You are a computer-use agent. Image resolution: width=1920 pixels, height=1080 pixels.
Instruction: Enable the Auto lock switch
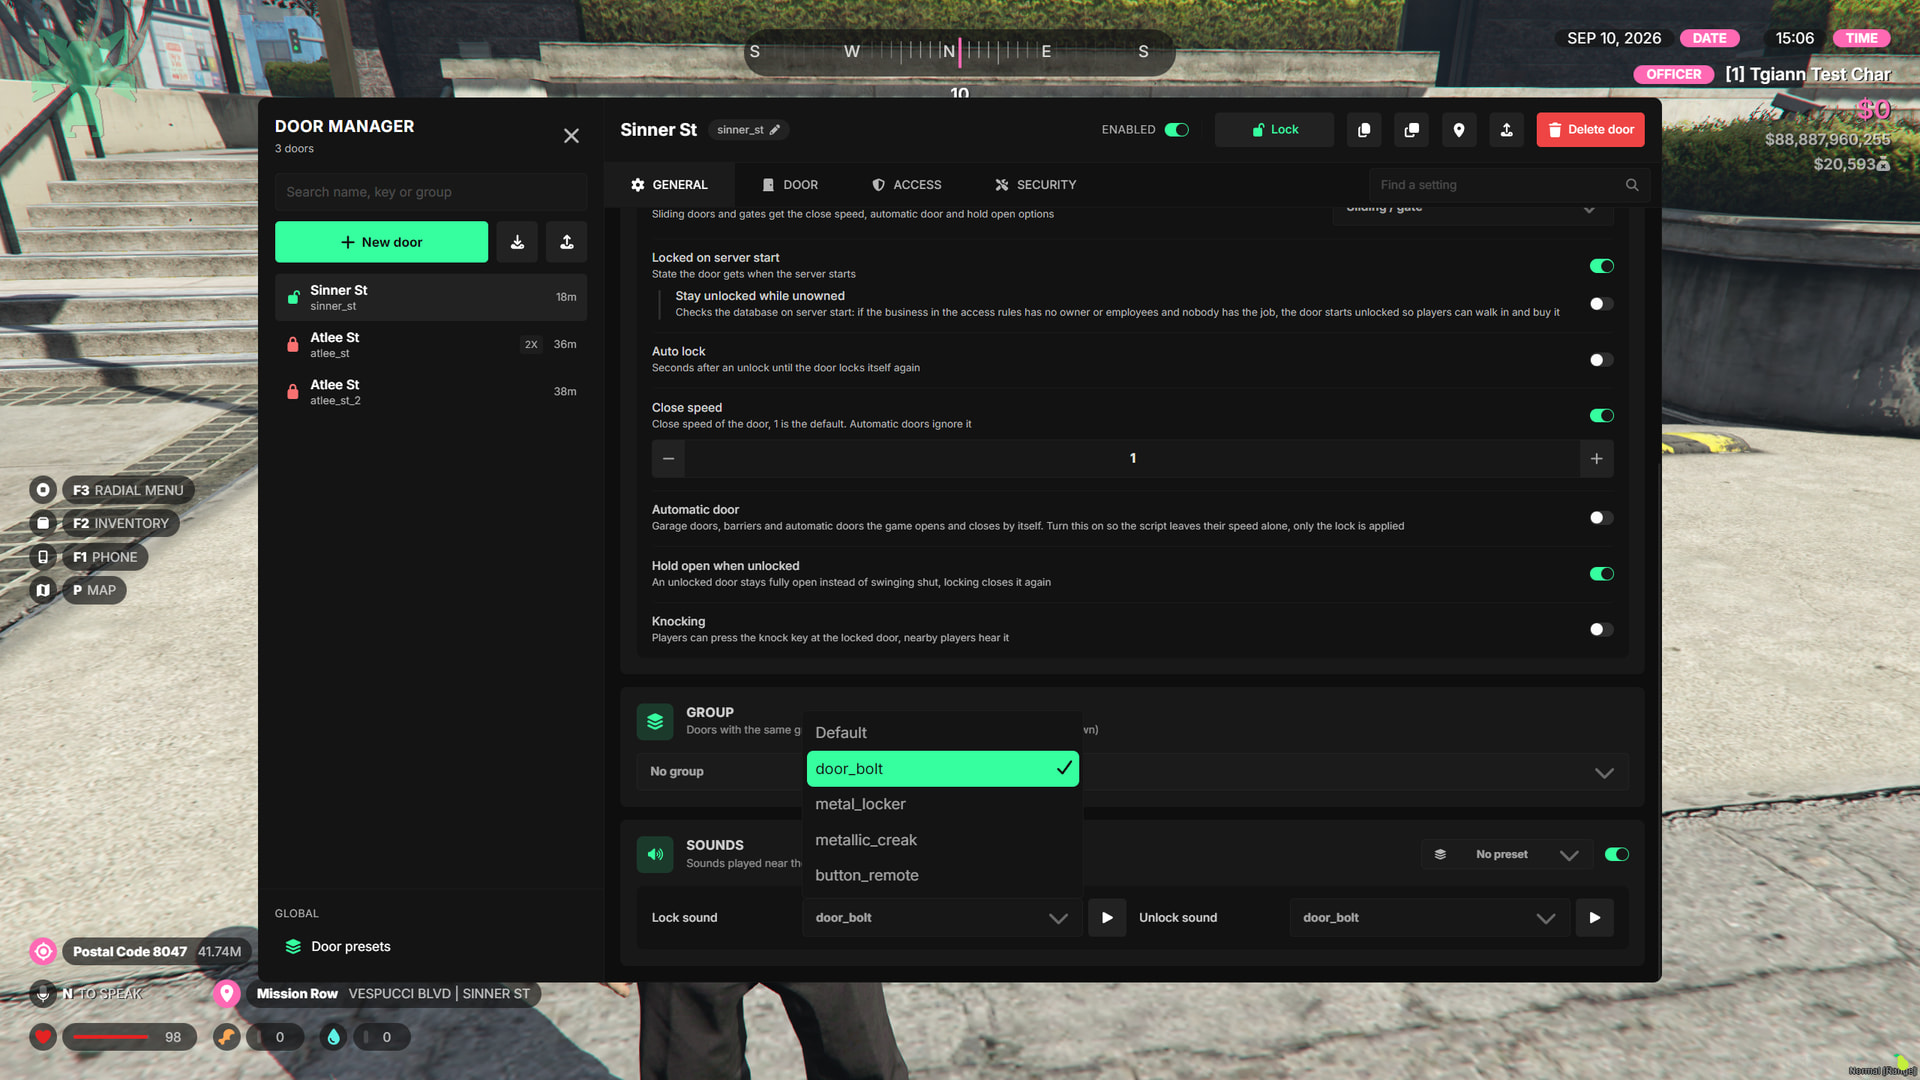(1602, 360)
